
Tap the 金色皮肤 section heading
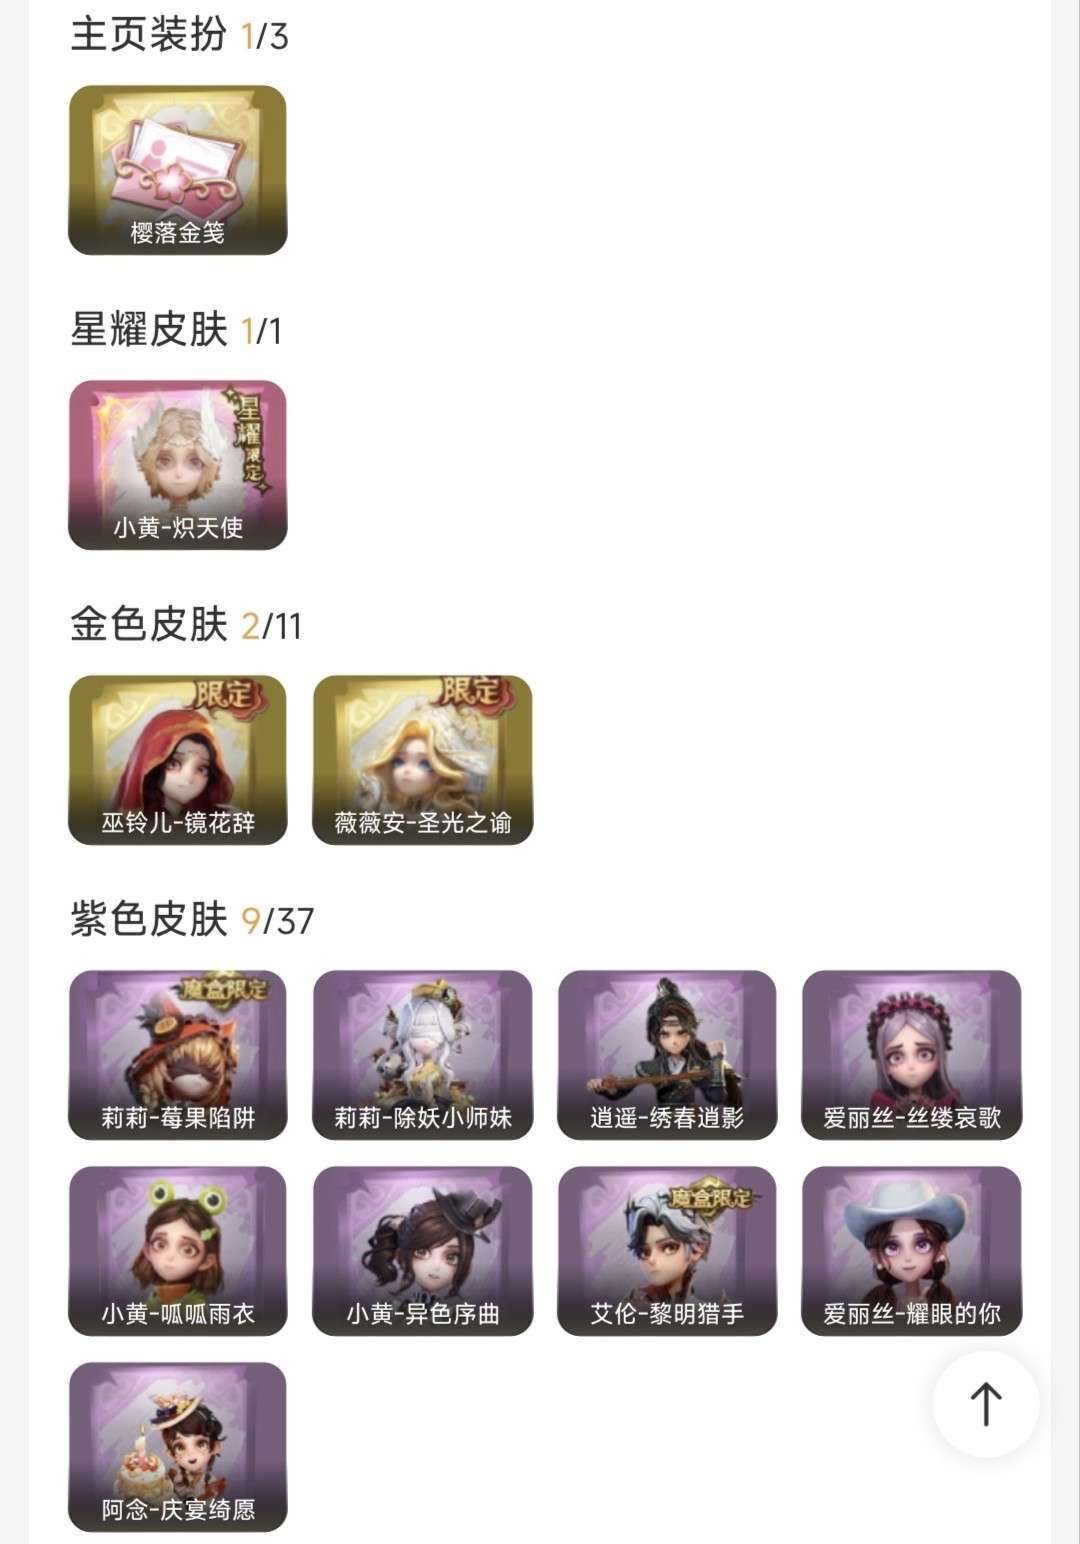[149, 624]
